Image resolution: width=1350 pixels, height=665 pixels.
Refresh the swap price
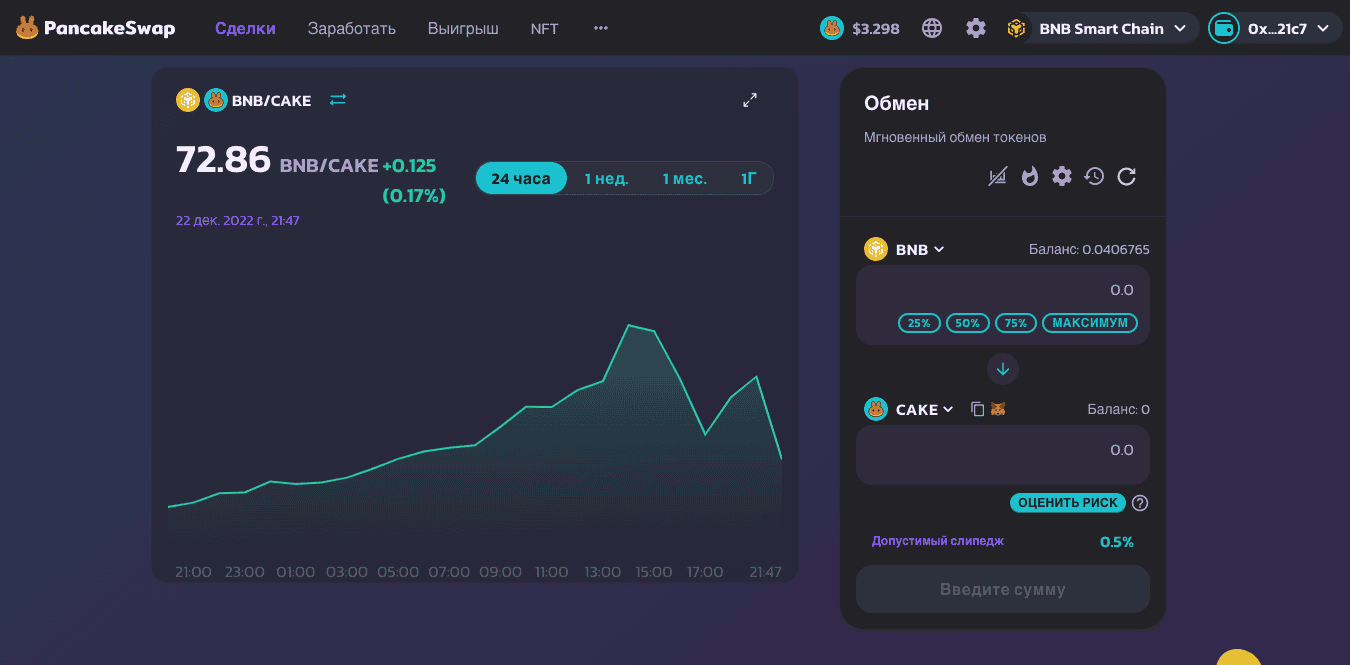(1127, 177)
